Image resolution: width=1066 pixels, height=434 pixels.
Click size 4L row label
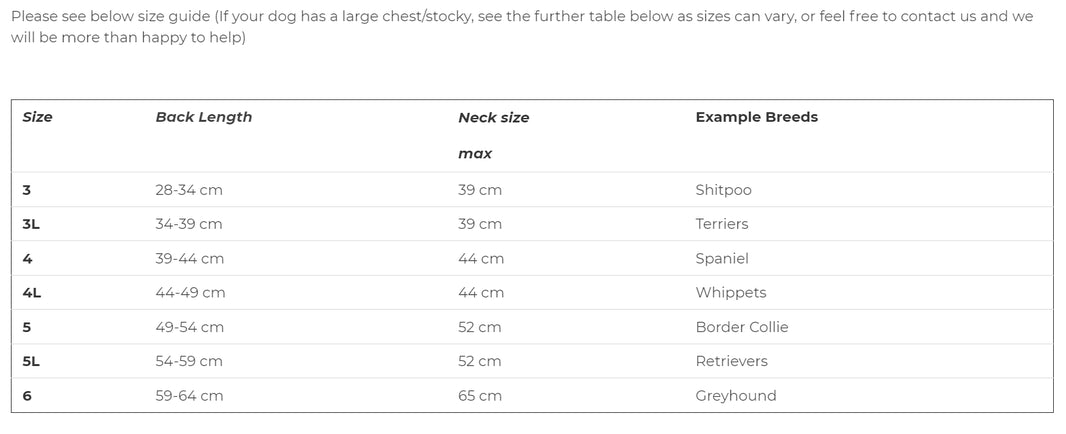coord(31,293)
